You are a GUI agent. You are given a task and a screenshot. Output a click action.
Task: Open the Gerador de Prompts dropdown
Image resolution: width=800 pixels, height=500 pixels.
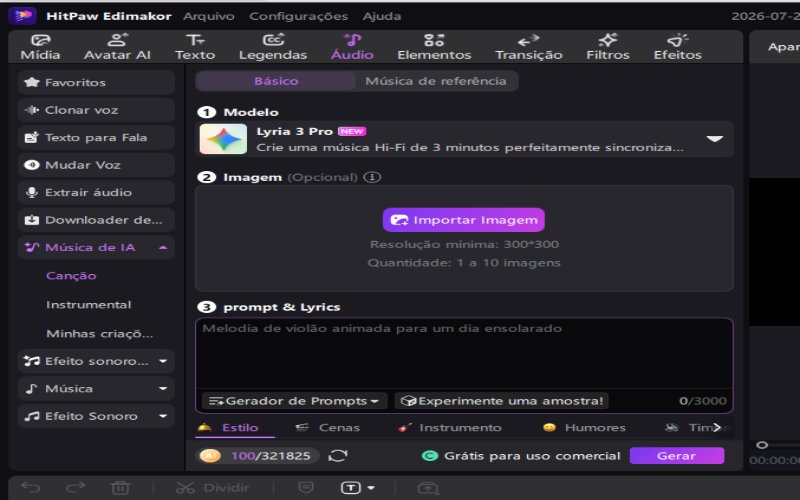(x=294, y=401)
